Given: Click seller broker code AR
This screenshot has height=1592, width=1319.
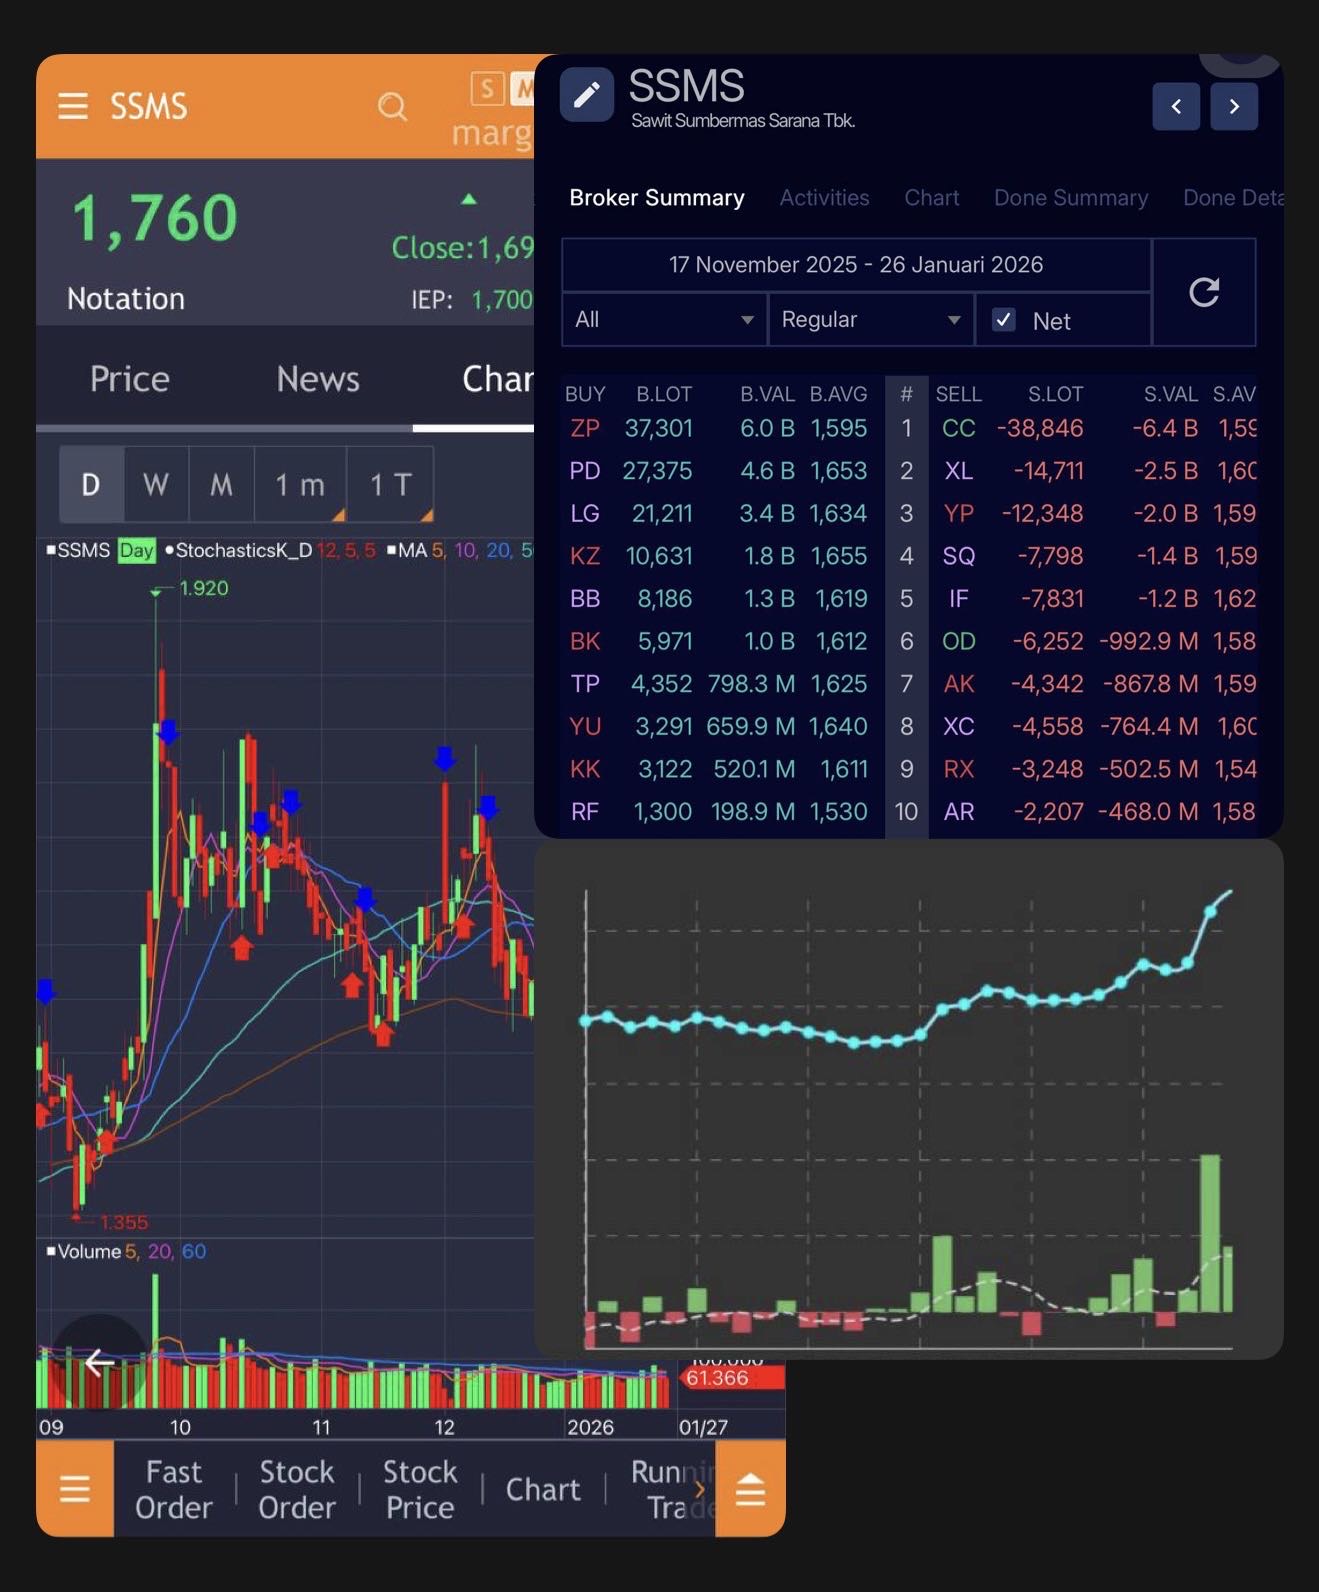Looking at the screenshot, I should pyautogui.click(x=959, y=812).
